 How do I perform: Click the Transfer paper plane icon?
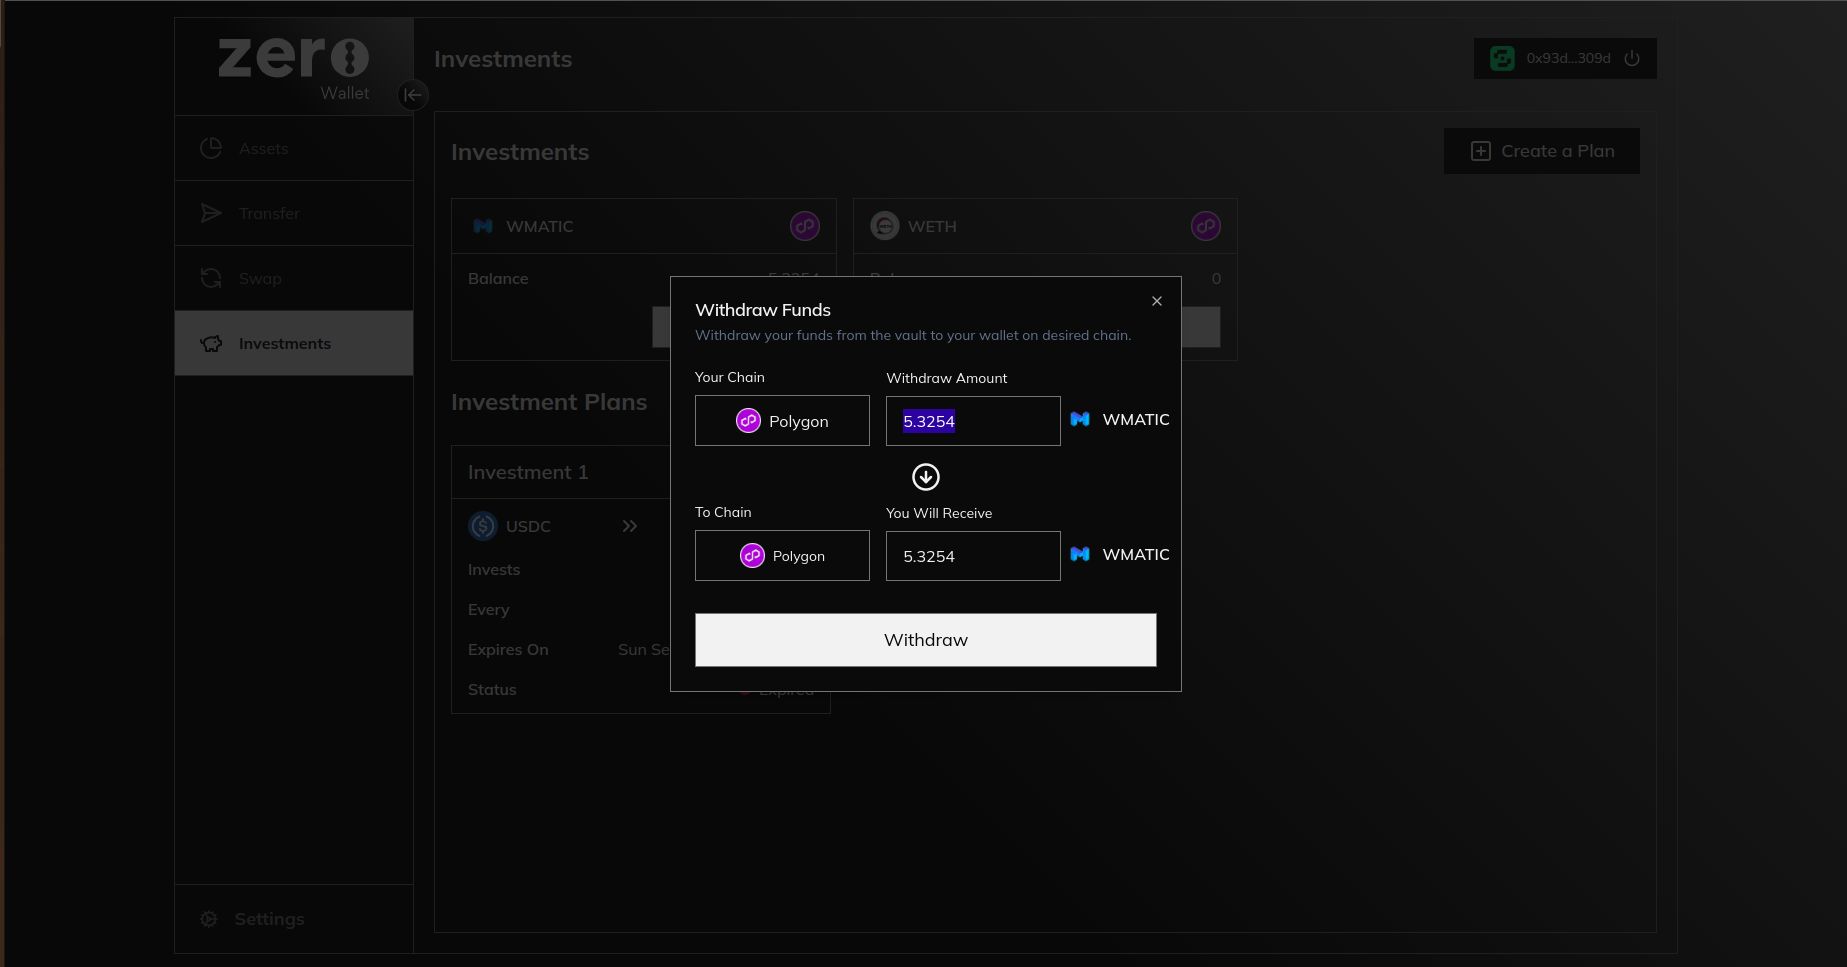pyautogui.click(x=211, y=213)
